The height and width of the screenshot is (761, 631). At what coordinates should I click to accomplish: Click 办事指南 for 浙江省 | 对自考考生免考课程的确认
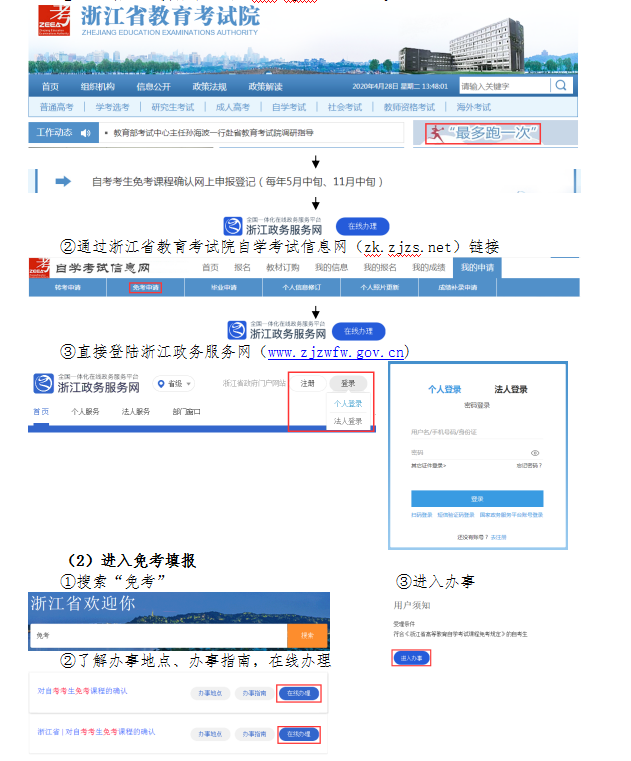(x=254, y=734)
